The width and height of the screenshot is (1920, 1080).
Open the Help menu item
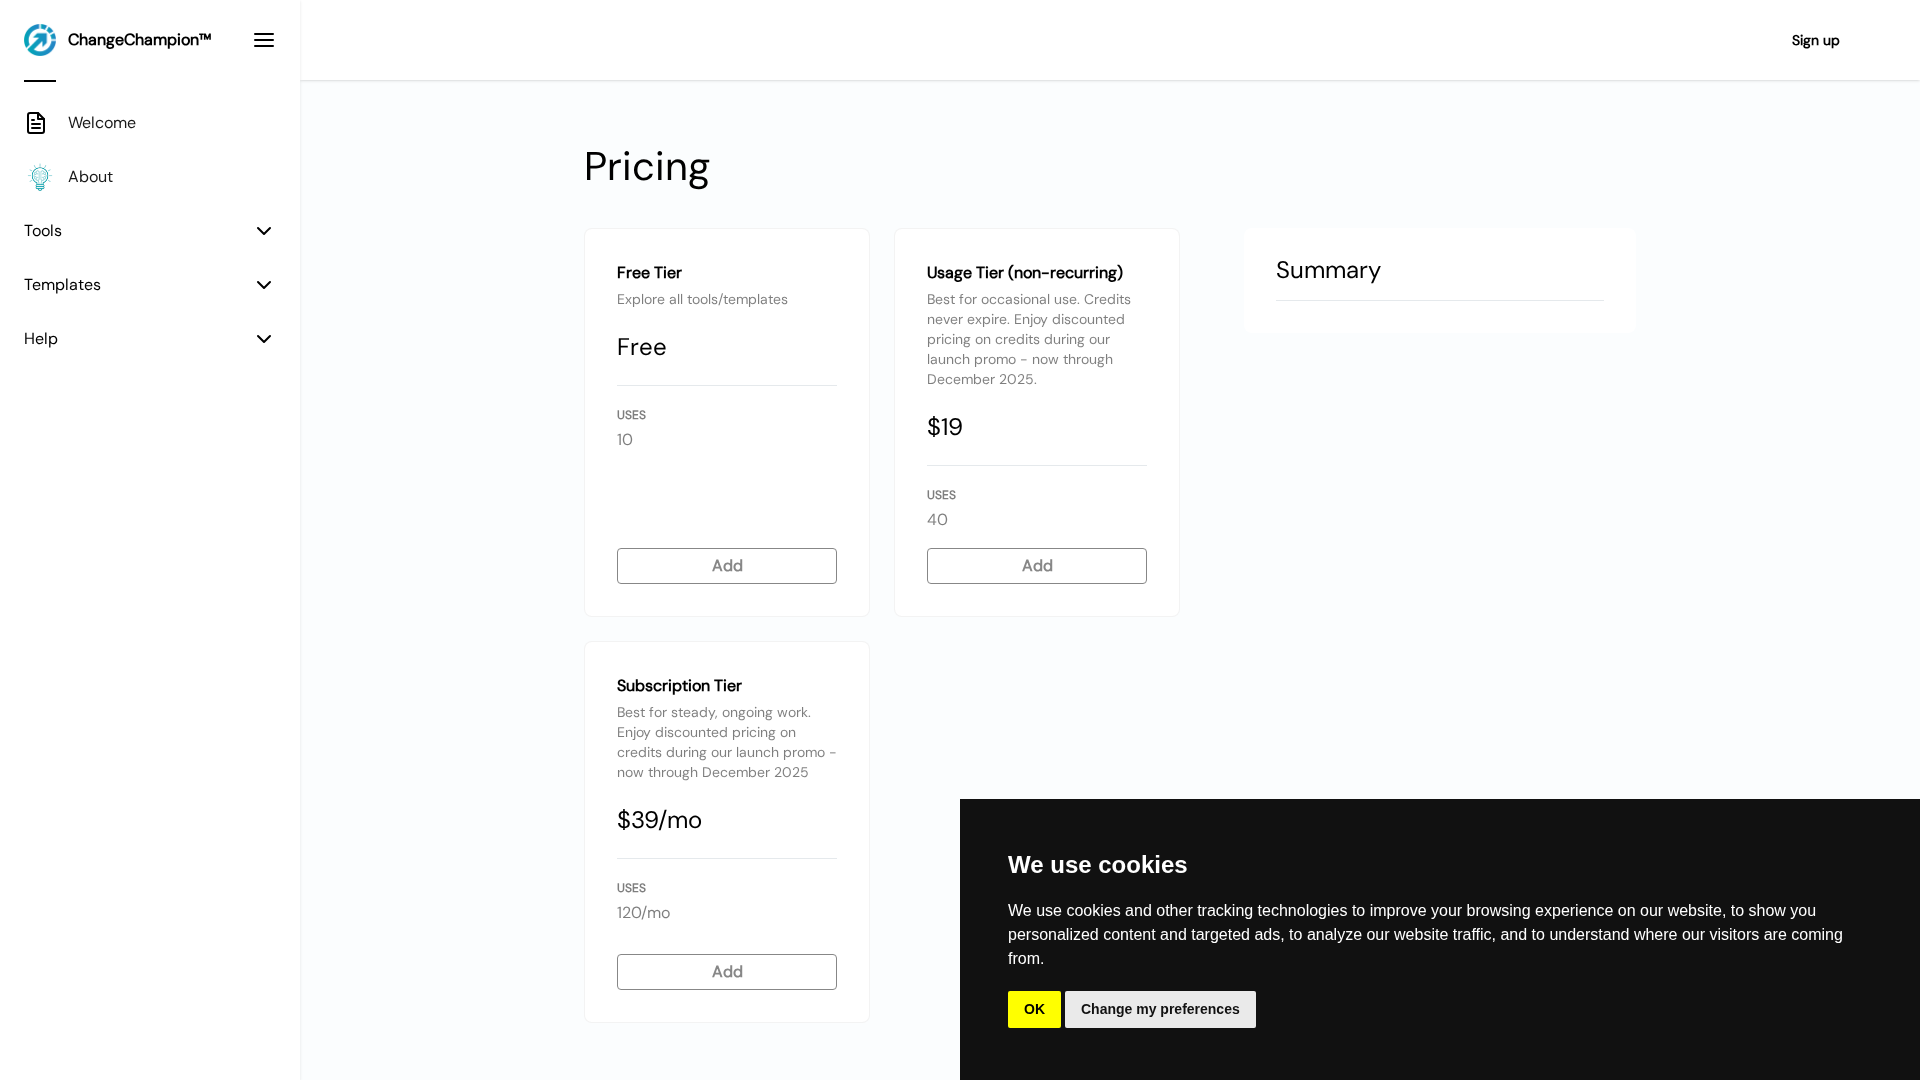[x=41, y=339]
